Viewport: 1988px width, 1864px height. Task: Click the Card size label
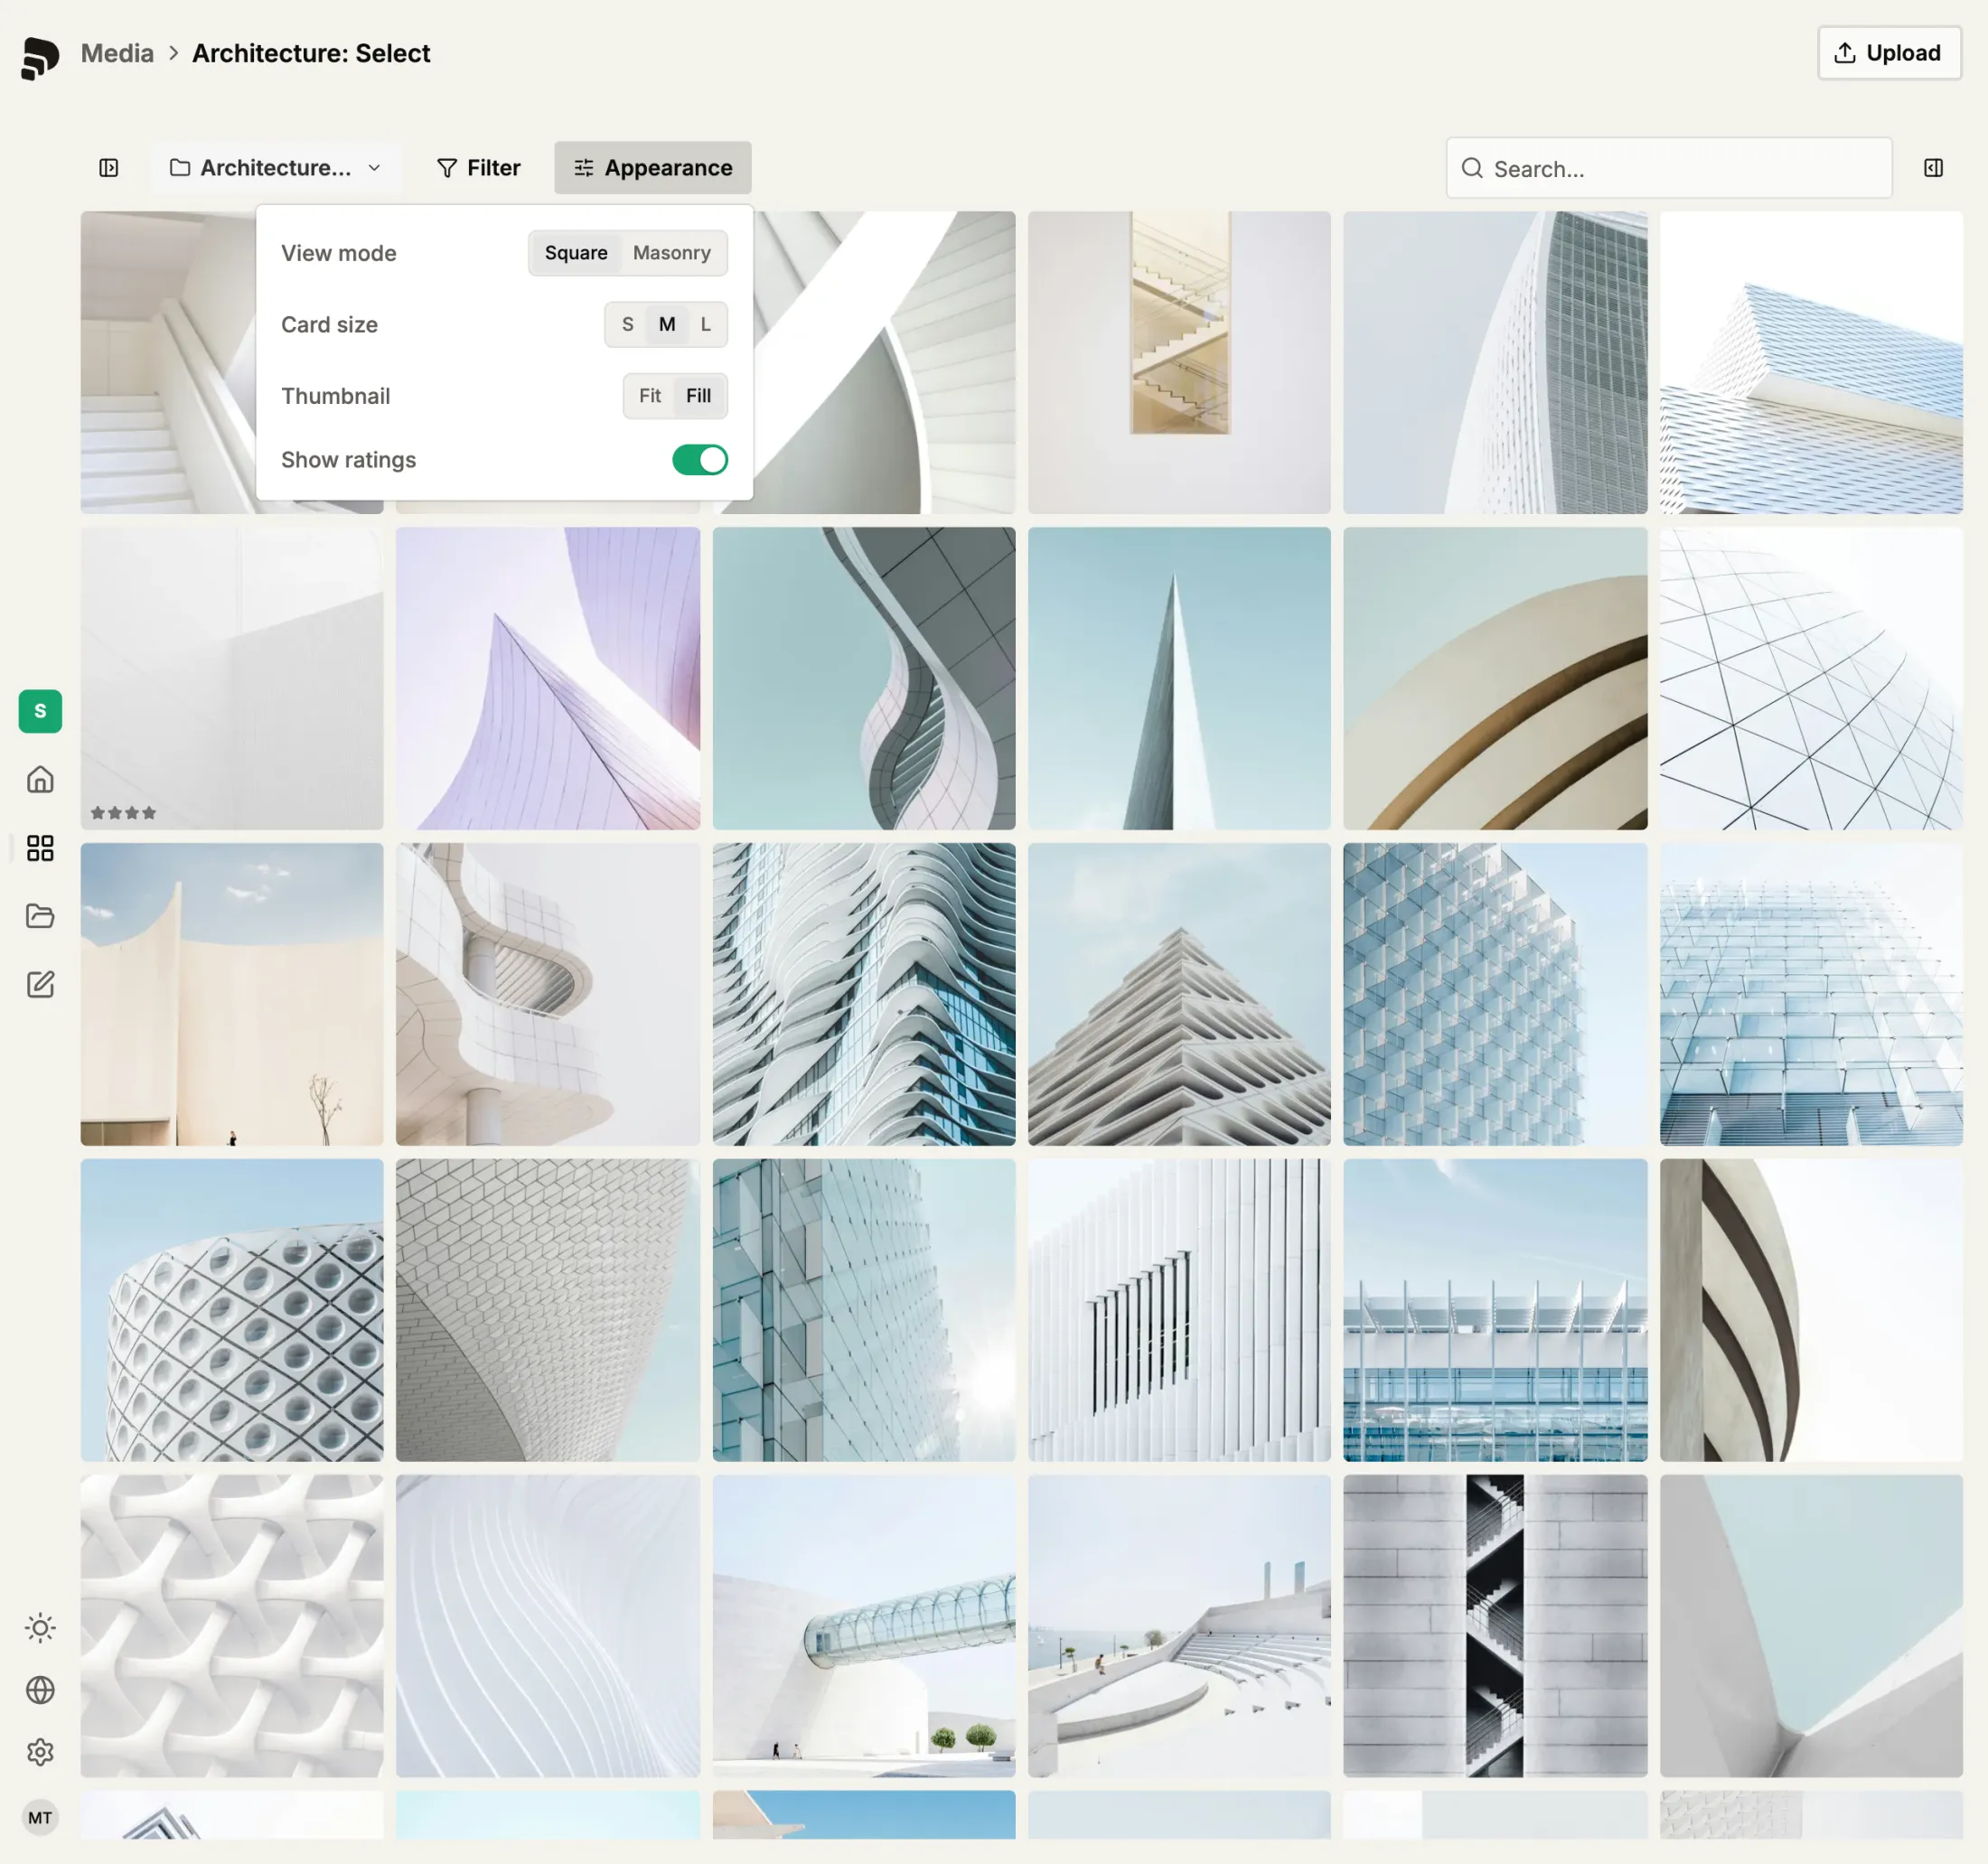tap(329, 325)
